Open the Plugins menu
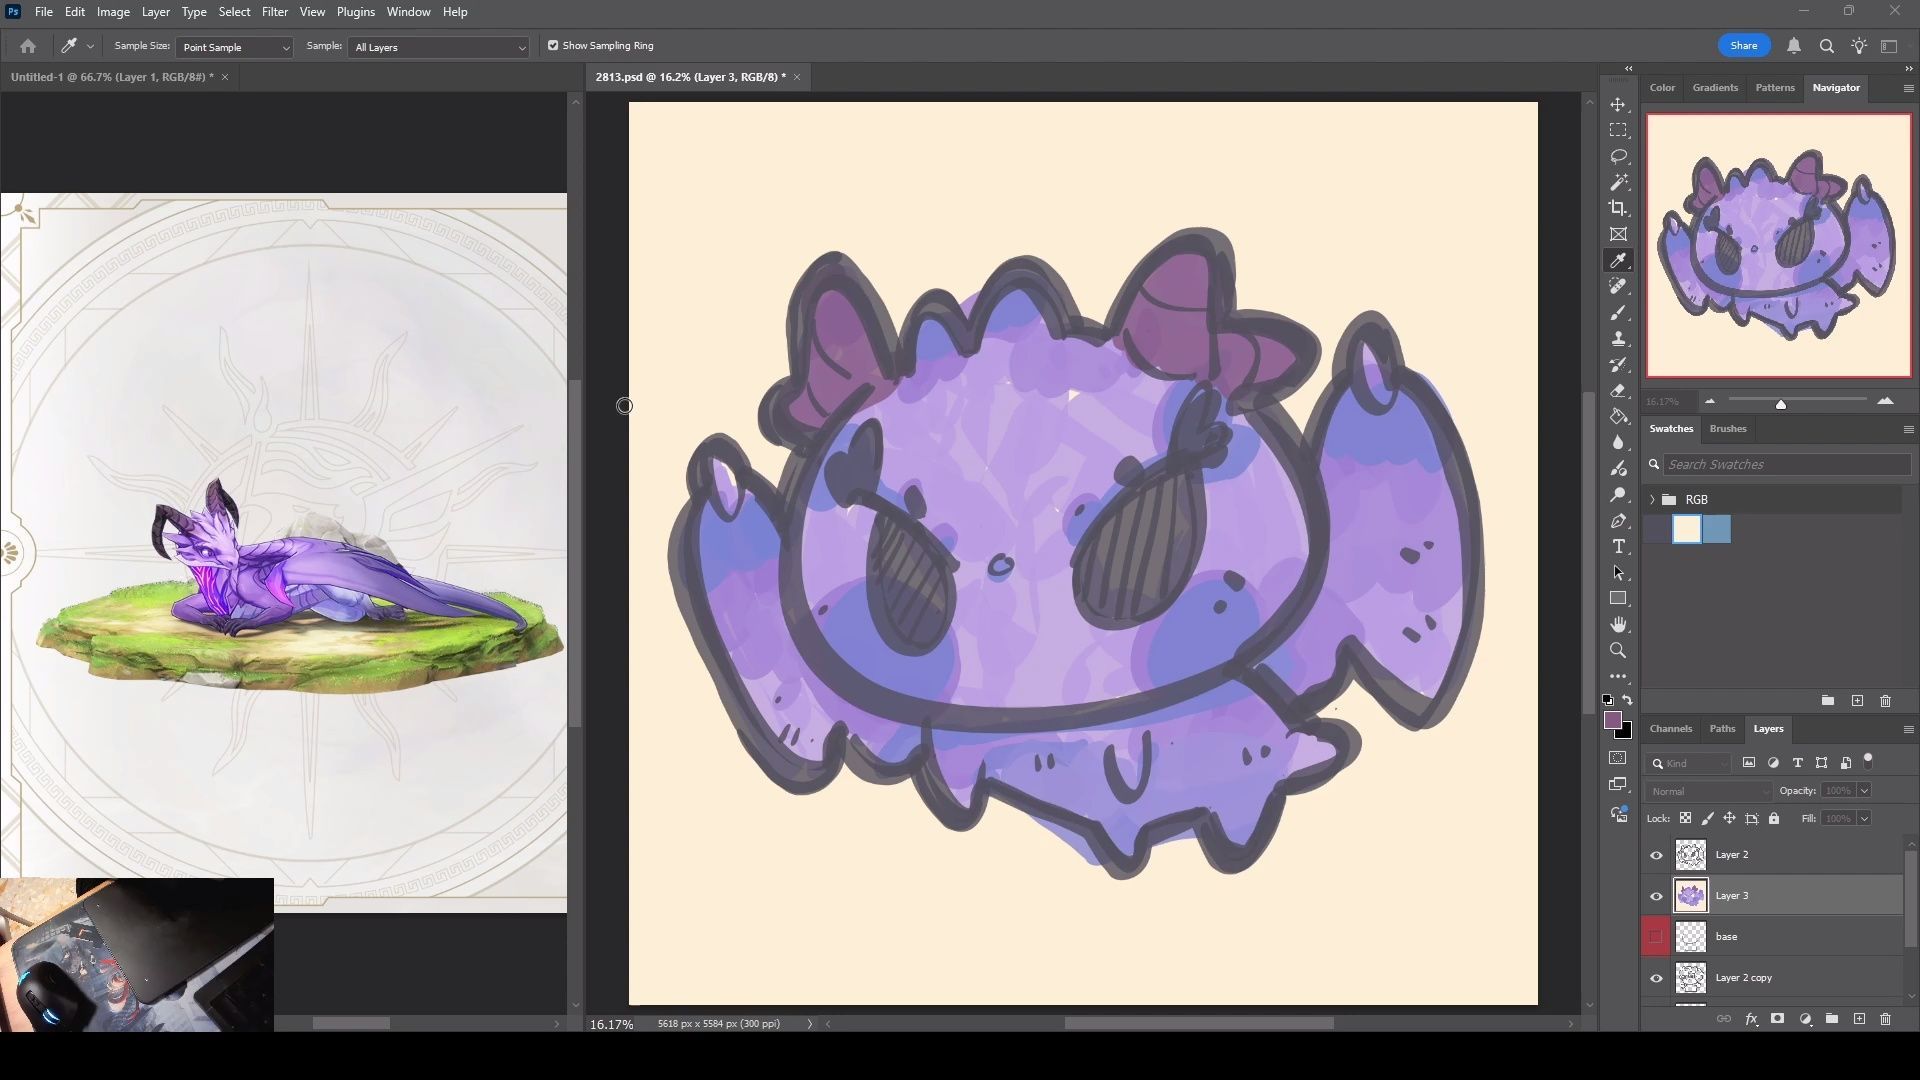Viewport: 1920px width, 1080px height. point(355,12)
